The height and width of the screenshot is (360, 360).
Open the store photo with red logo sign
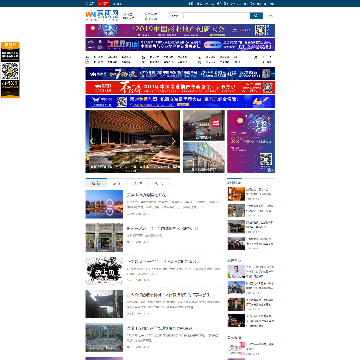point(204,125)
